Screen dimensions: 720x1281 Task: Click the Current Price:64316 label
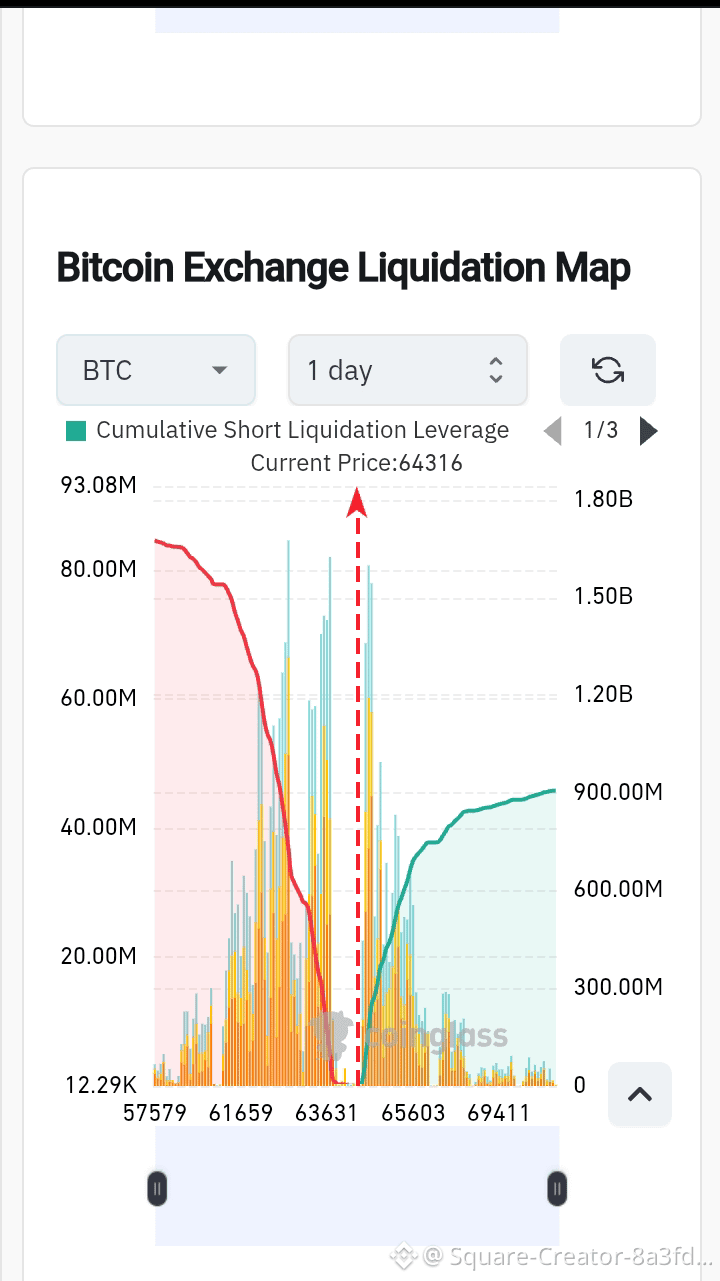[356, 463]
